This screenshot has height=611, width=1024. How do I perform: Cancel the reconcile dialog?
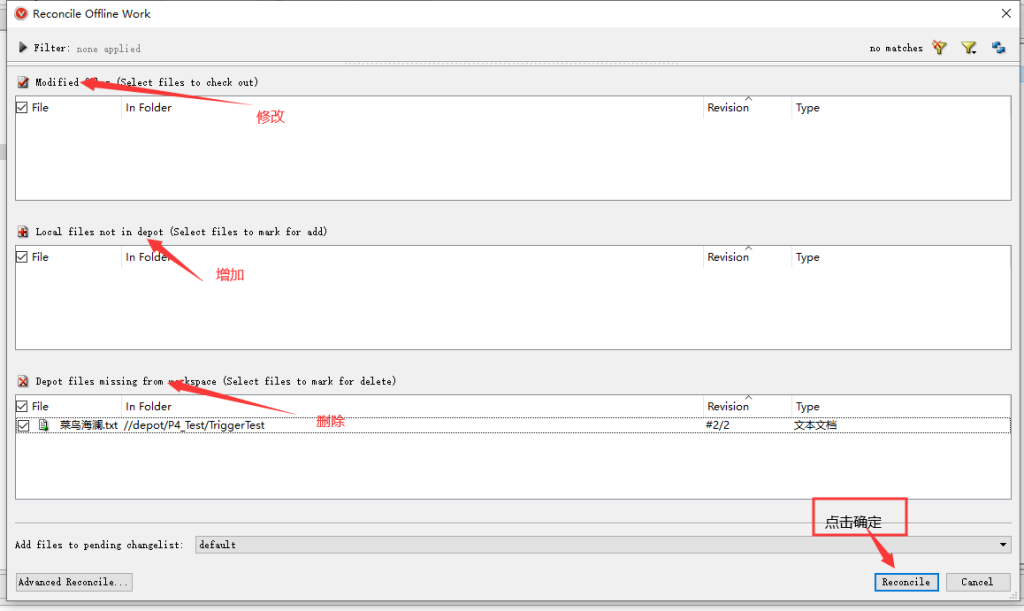977,582
